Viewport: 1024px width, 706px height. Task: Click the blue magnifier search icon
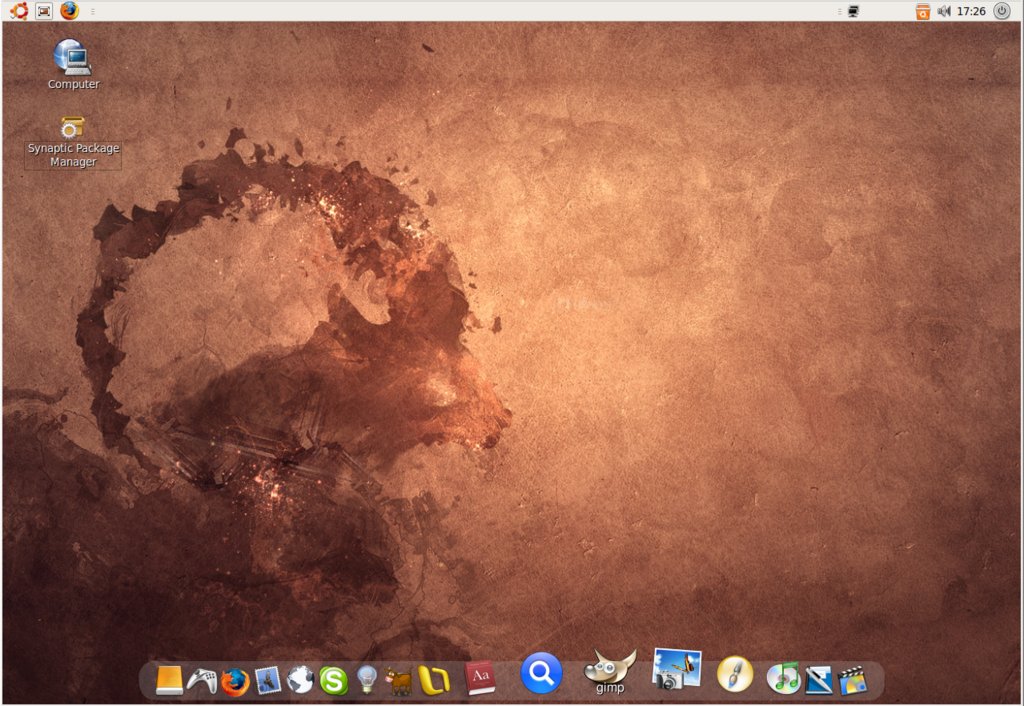pyautogui.click(x=541, y=673)
